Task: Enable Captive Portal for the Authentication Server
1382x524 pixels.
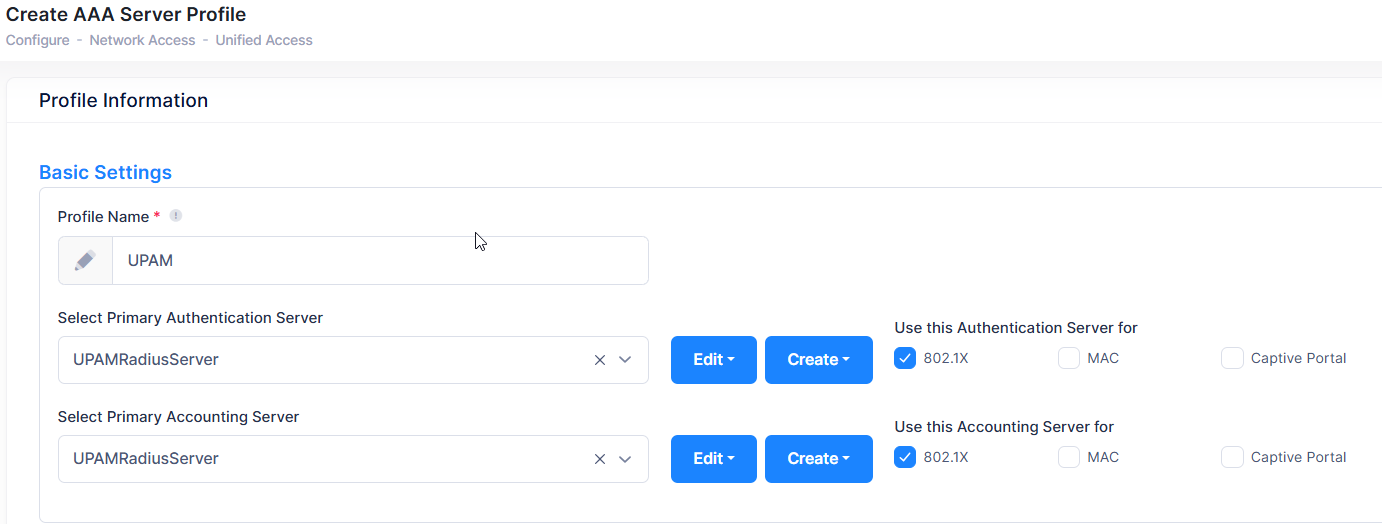Action: (1232, 358)
